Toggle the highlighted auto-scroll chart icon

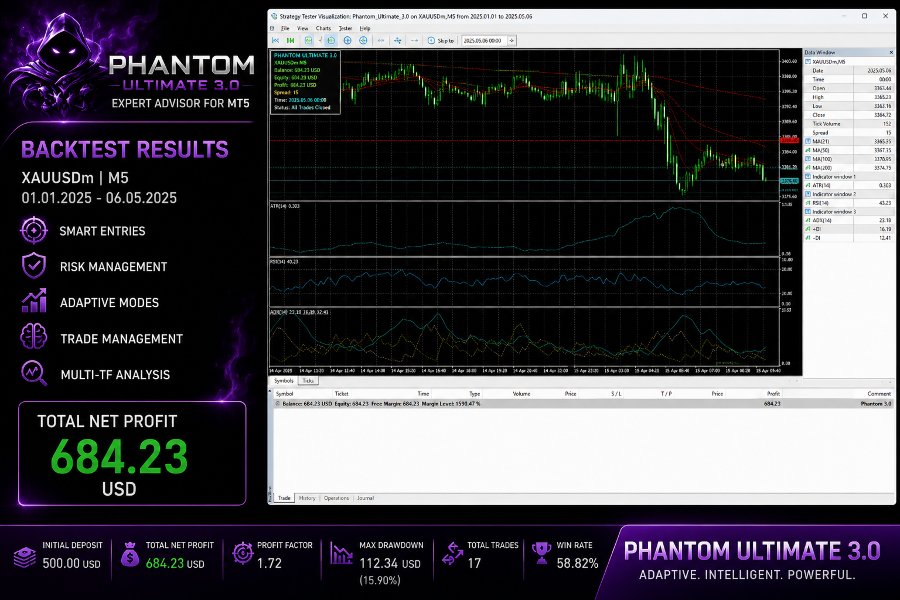pos(331,40)
